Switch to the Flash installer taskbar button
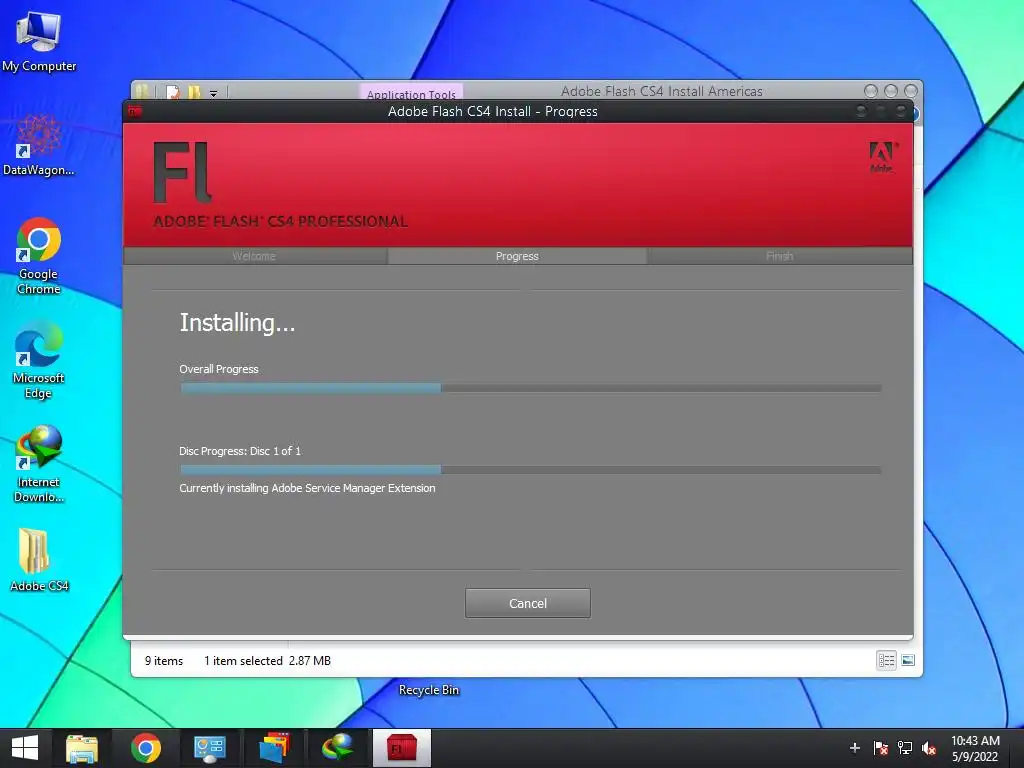 pos(402,748)
